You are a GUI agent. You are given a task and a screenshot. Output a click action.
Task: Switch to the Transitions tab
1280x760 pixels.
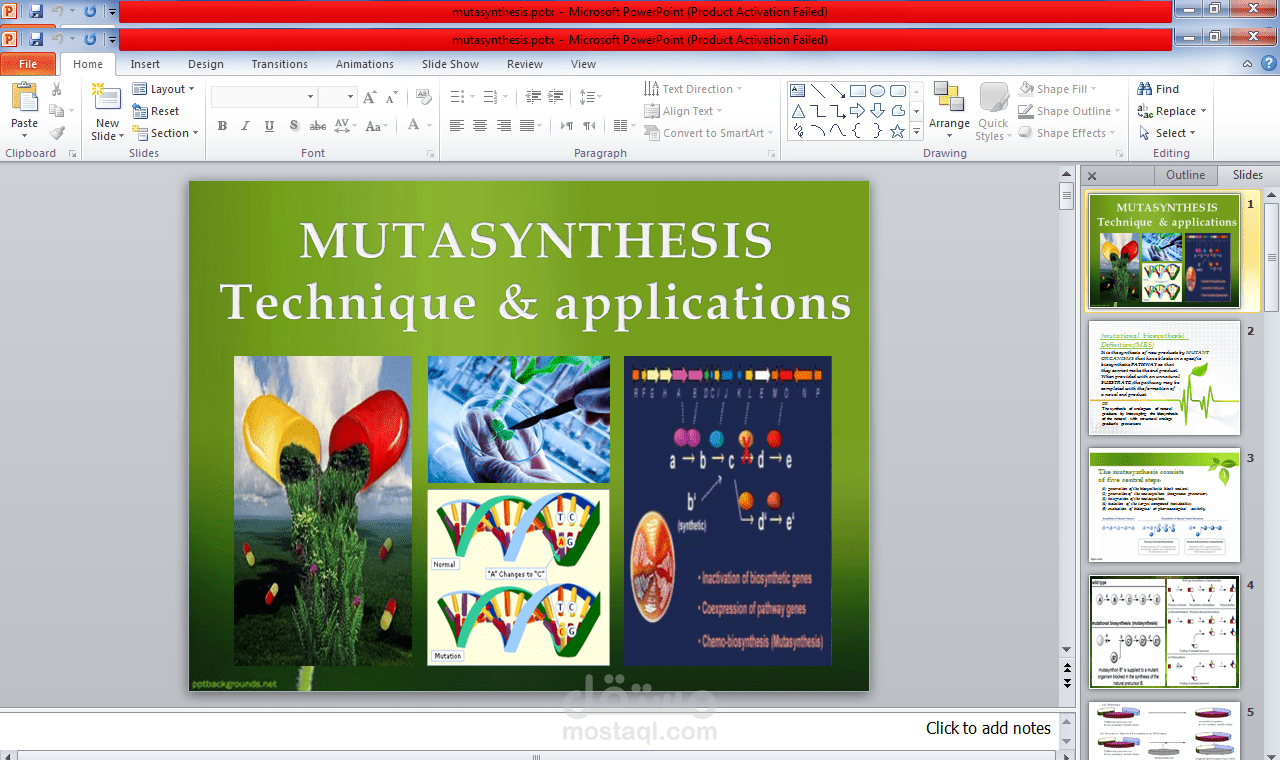(280, 64)
